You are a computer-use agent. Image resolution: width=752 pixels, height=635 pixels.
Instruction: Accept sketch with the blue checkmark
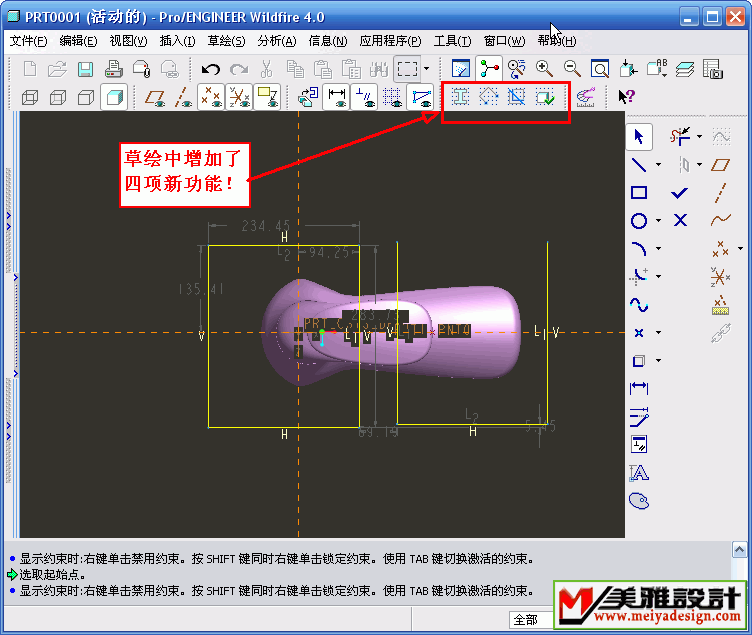[x=680, y=193]
